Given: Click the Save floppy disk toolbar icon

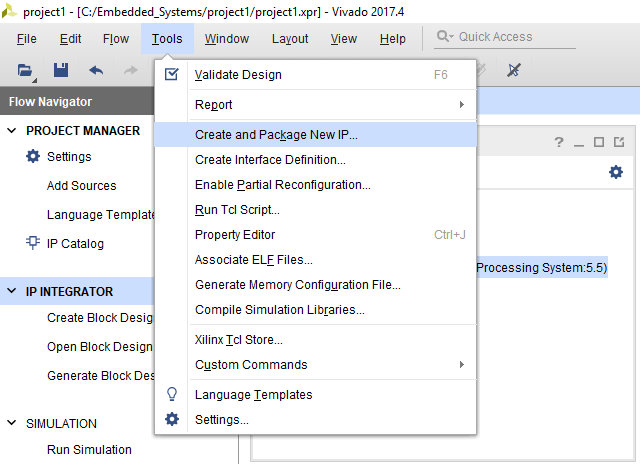Looking at the screenshot, I should click(61, 70).
